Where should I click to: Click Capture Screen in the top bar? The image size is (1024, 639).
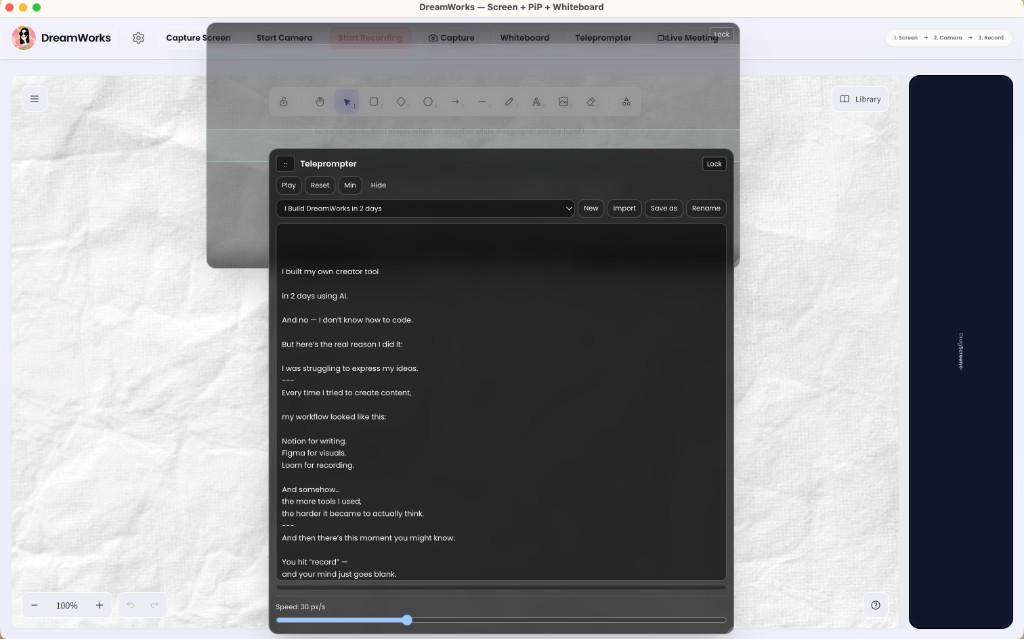198,38
